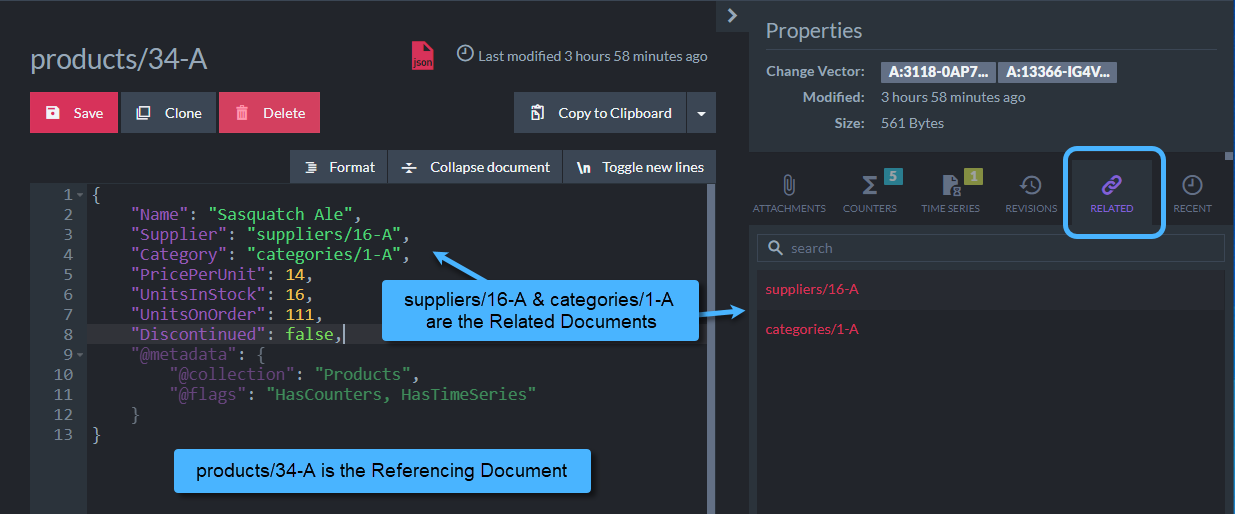This screenshot has height=514, width=1235.
Task: Open the Counters tab
Action: pos(870,194)
